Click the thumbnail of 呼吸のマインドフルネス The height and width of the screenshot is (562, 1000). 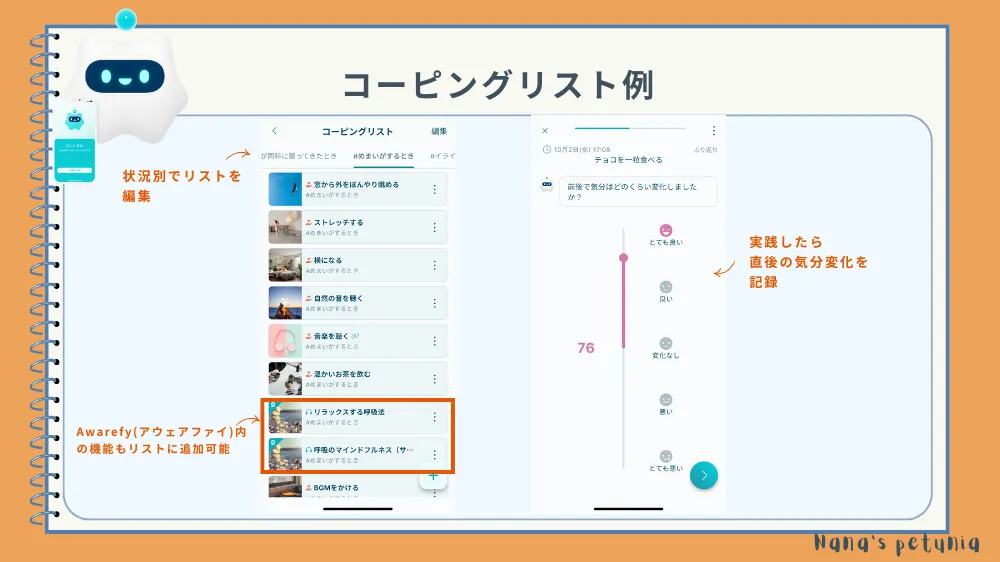285,454
